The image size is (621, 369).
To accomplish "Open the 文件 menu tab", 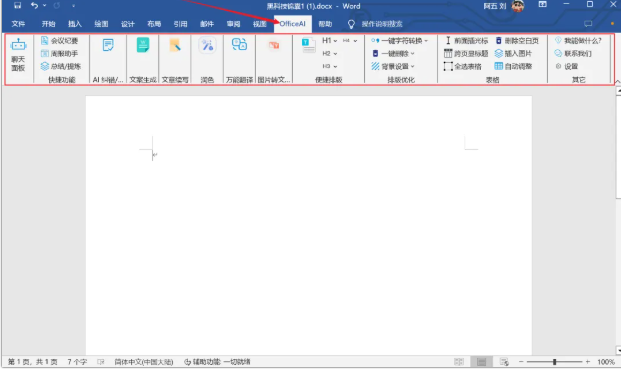I will pos(18,24).
